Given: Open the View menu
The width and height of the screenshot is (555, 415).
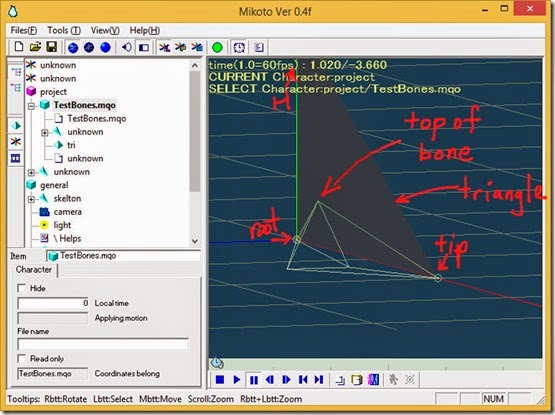Looking at the screenshot, I should pos(105,30).
